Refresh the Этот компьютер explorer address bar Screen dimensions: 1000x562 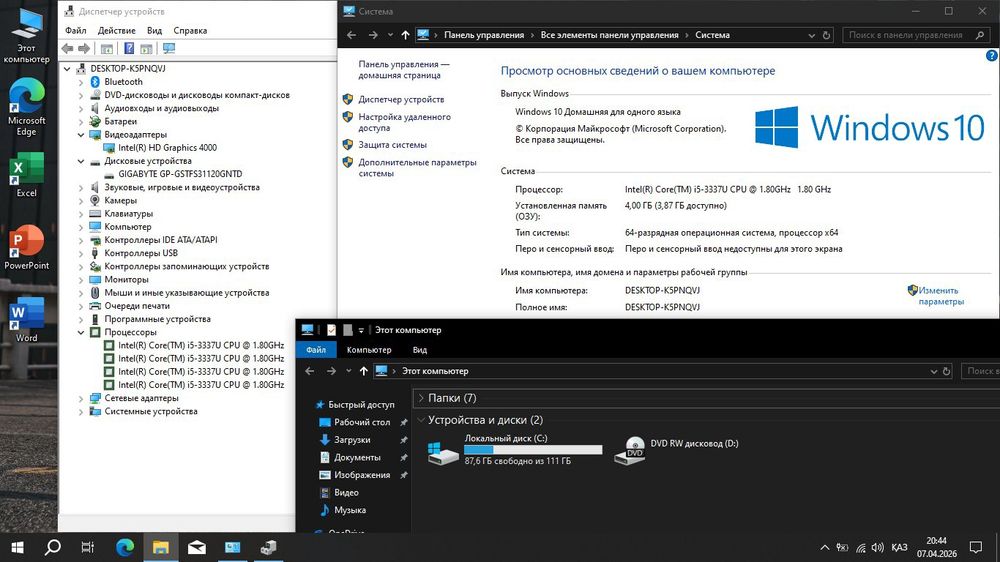click(946, 371)
